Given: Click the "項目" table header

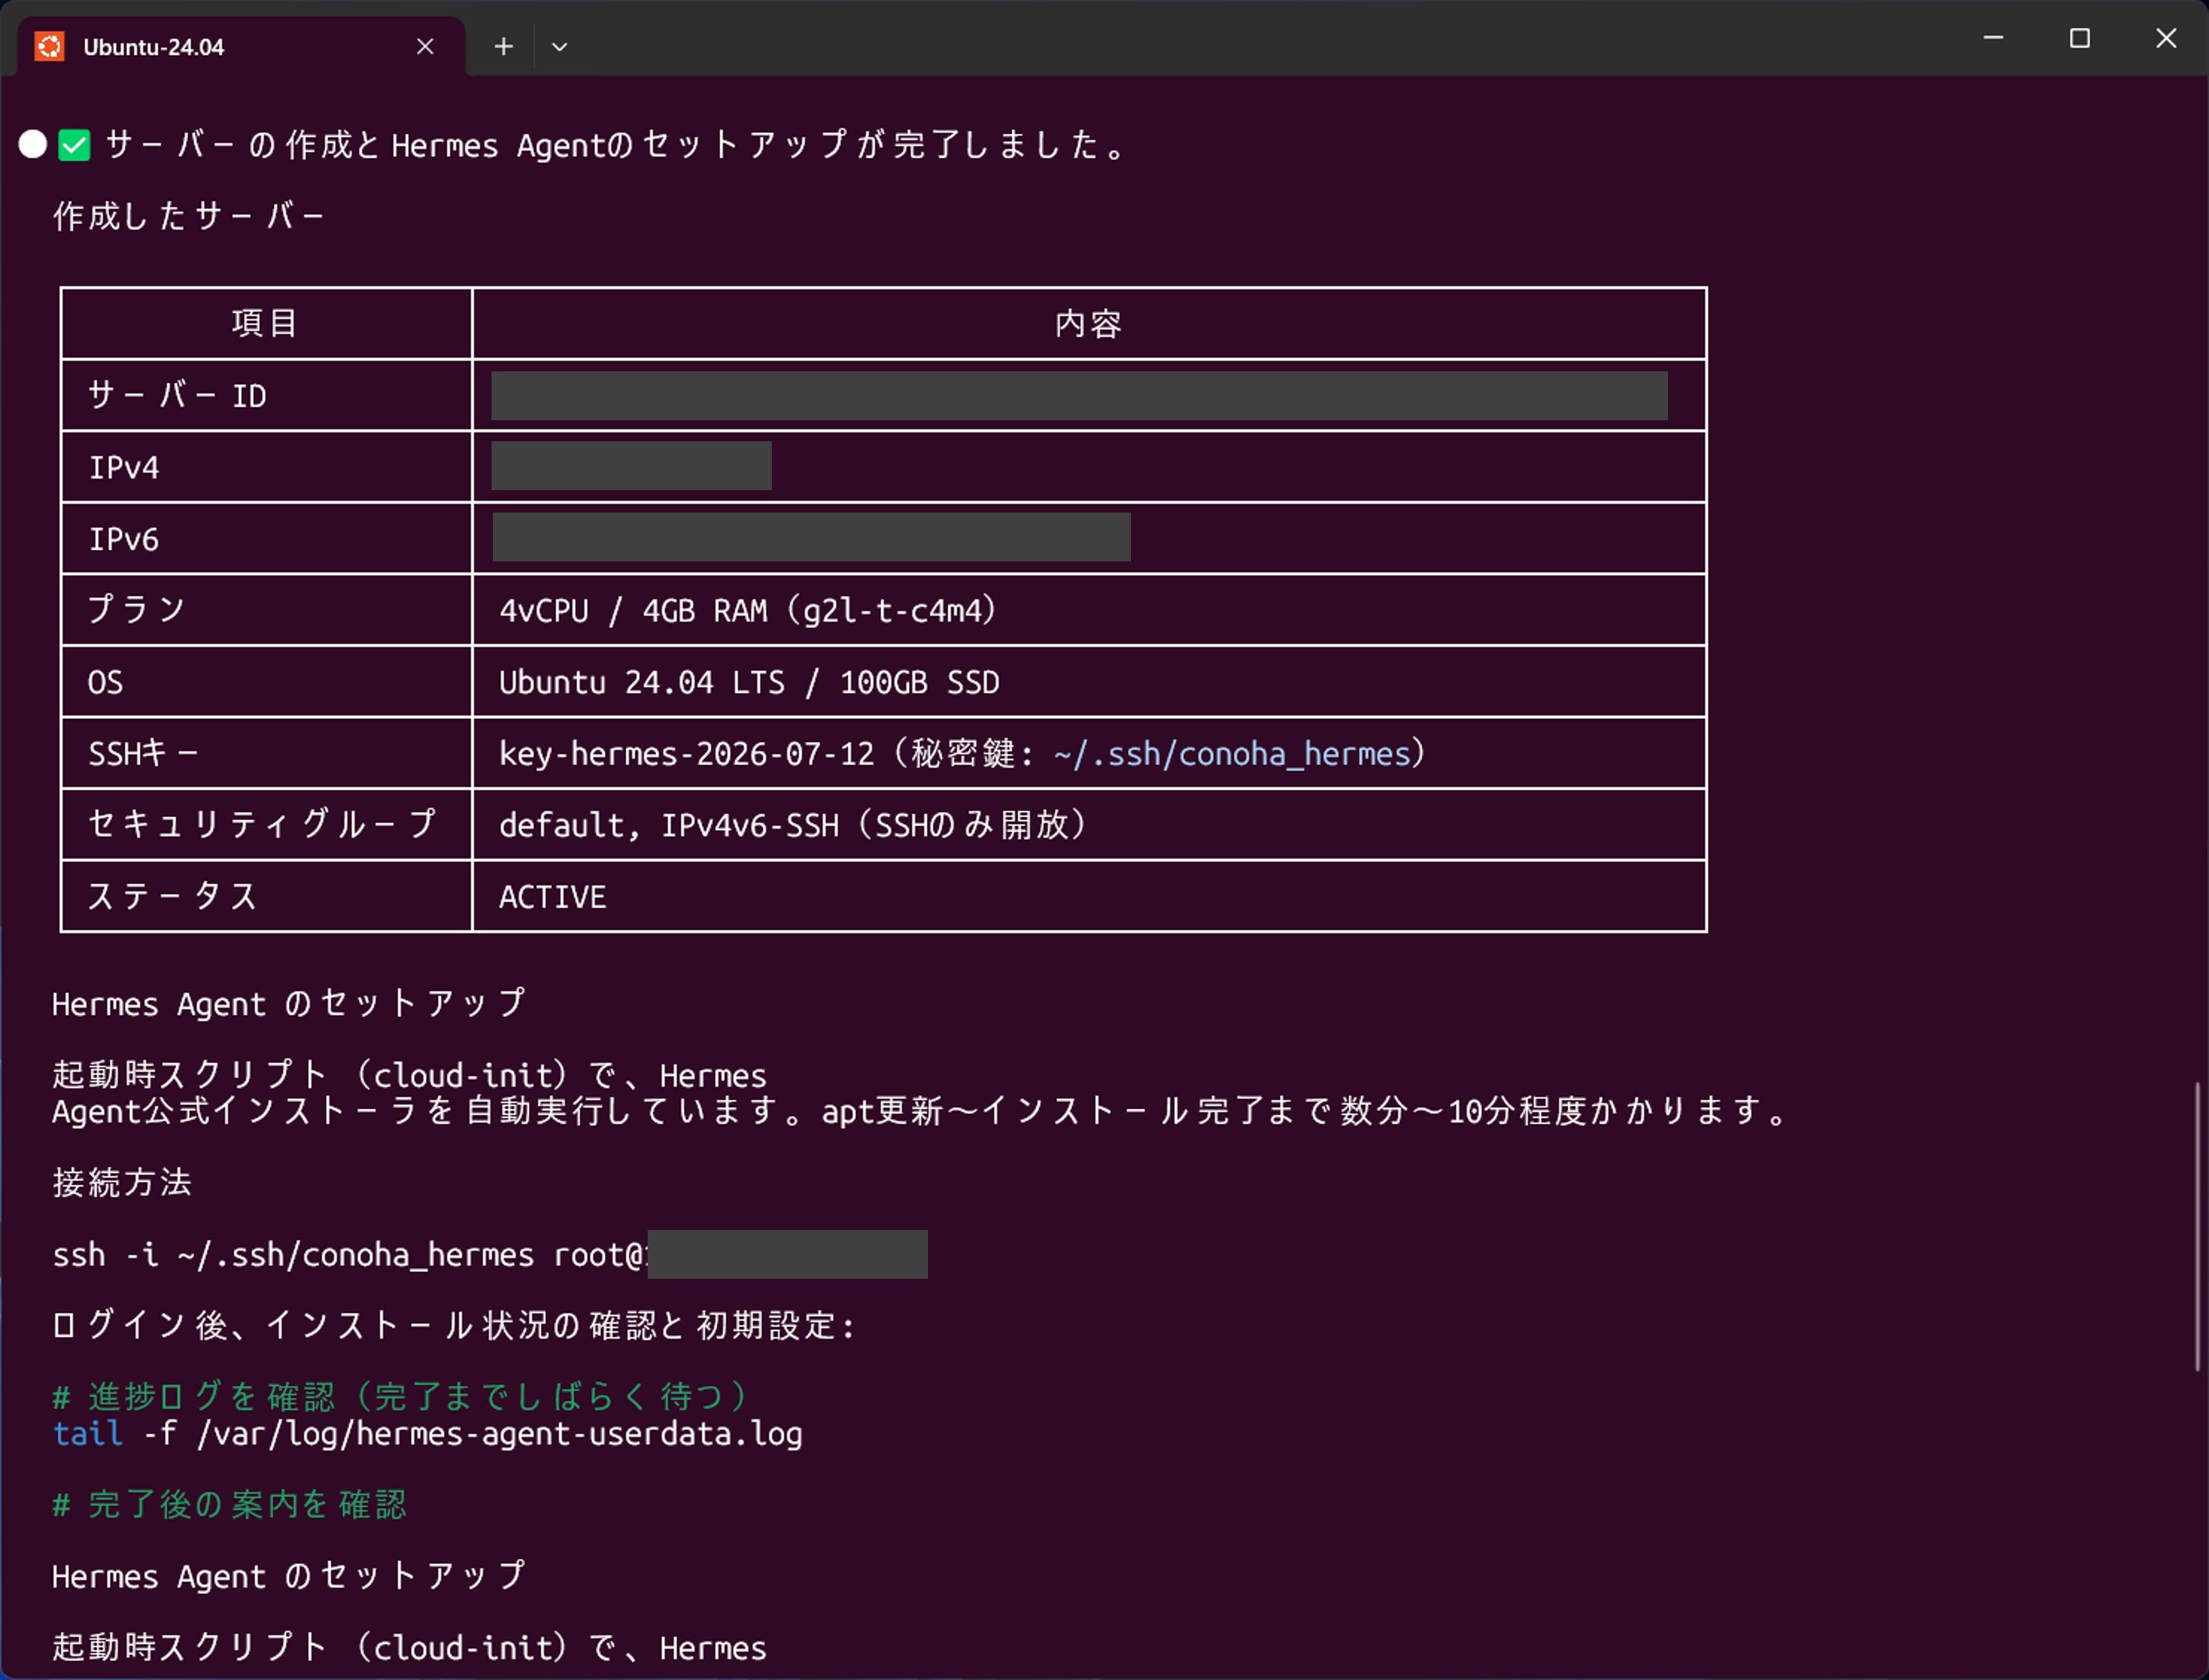Looking at the screenshot, I should (x=265, y=323).
